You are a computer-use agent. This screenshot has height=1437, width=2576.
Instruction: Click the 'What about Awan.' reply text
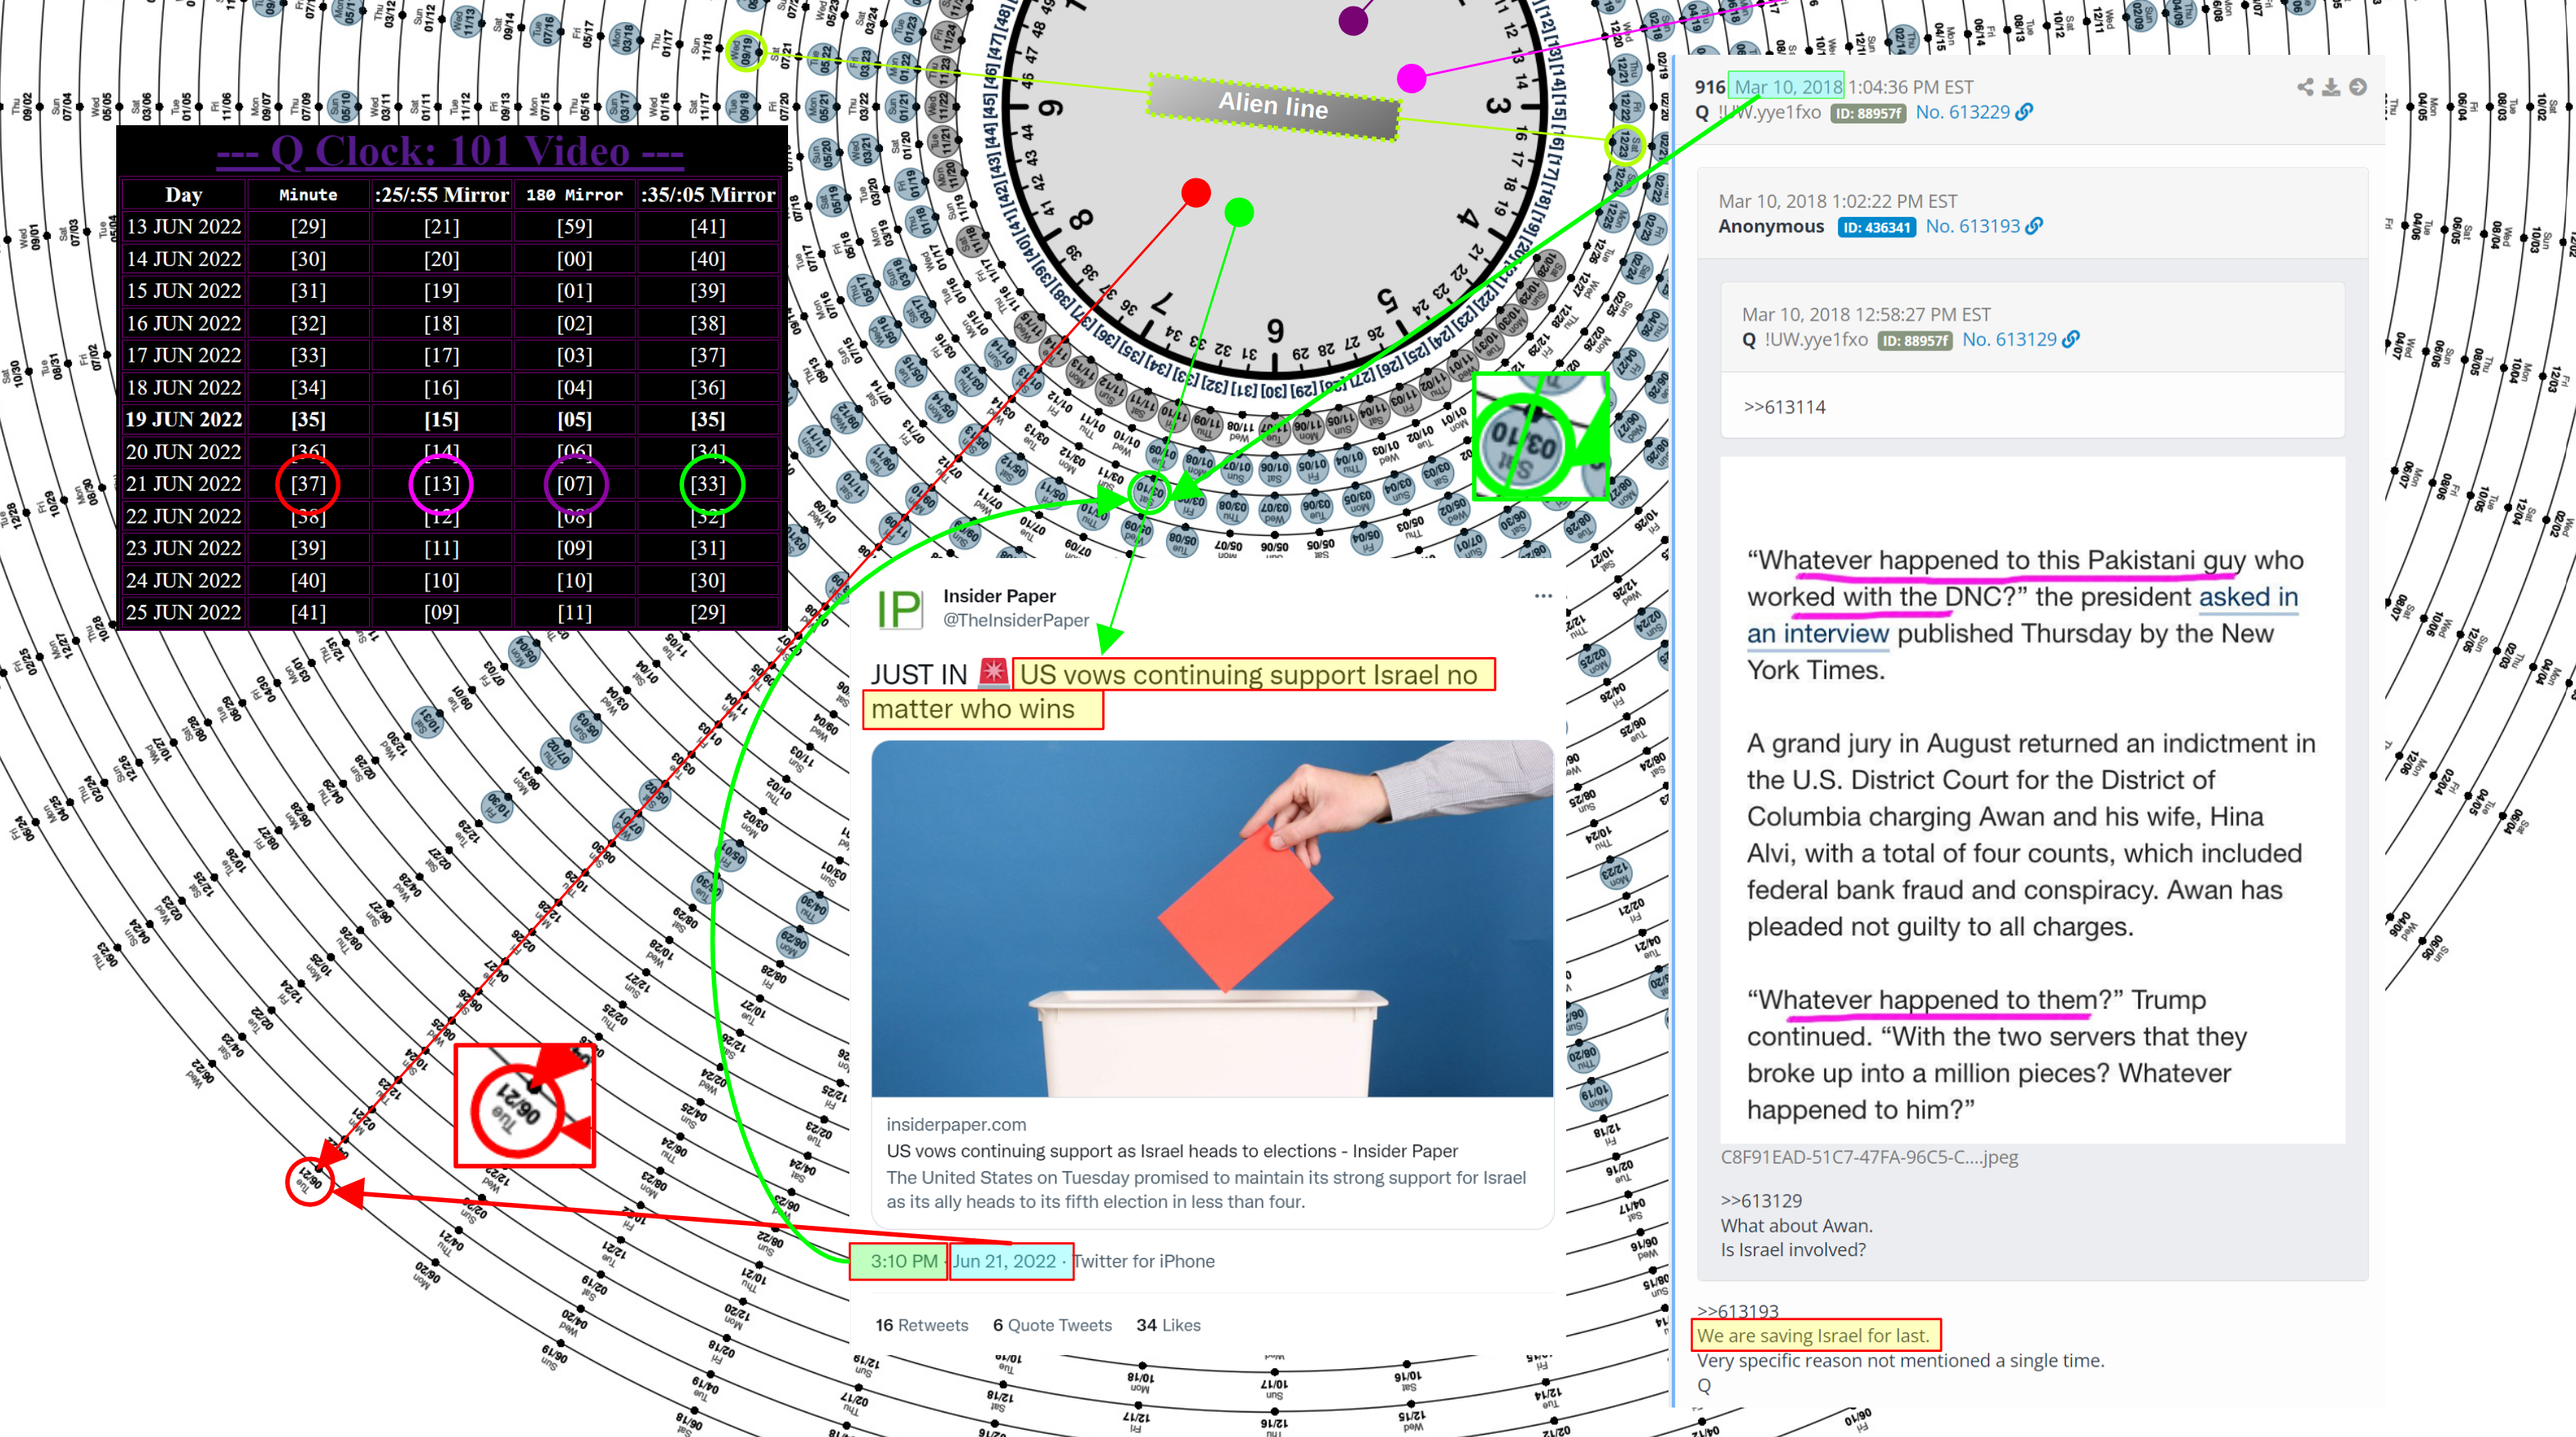[1796, 1225]
